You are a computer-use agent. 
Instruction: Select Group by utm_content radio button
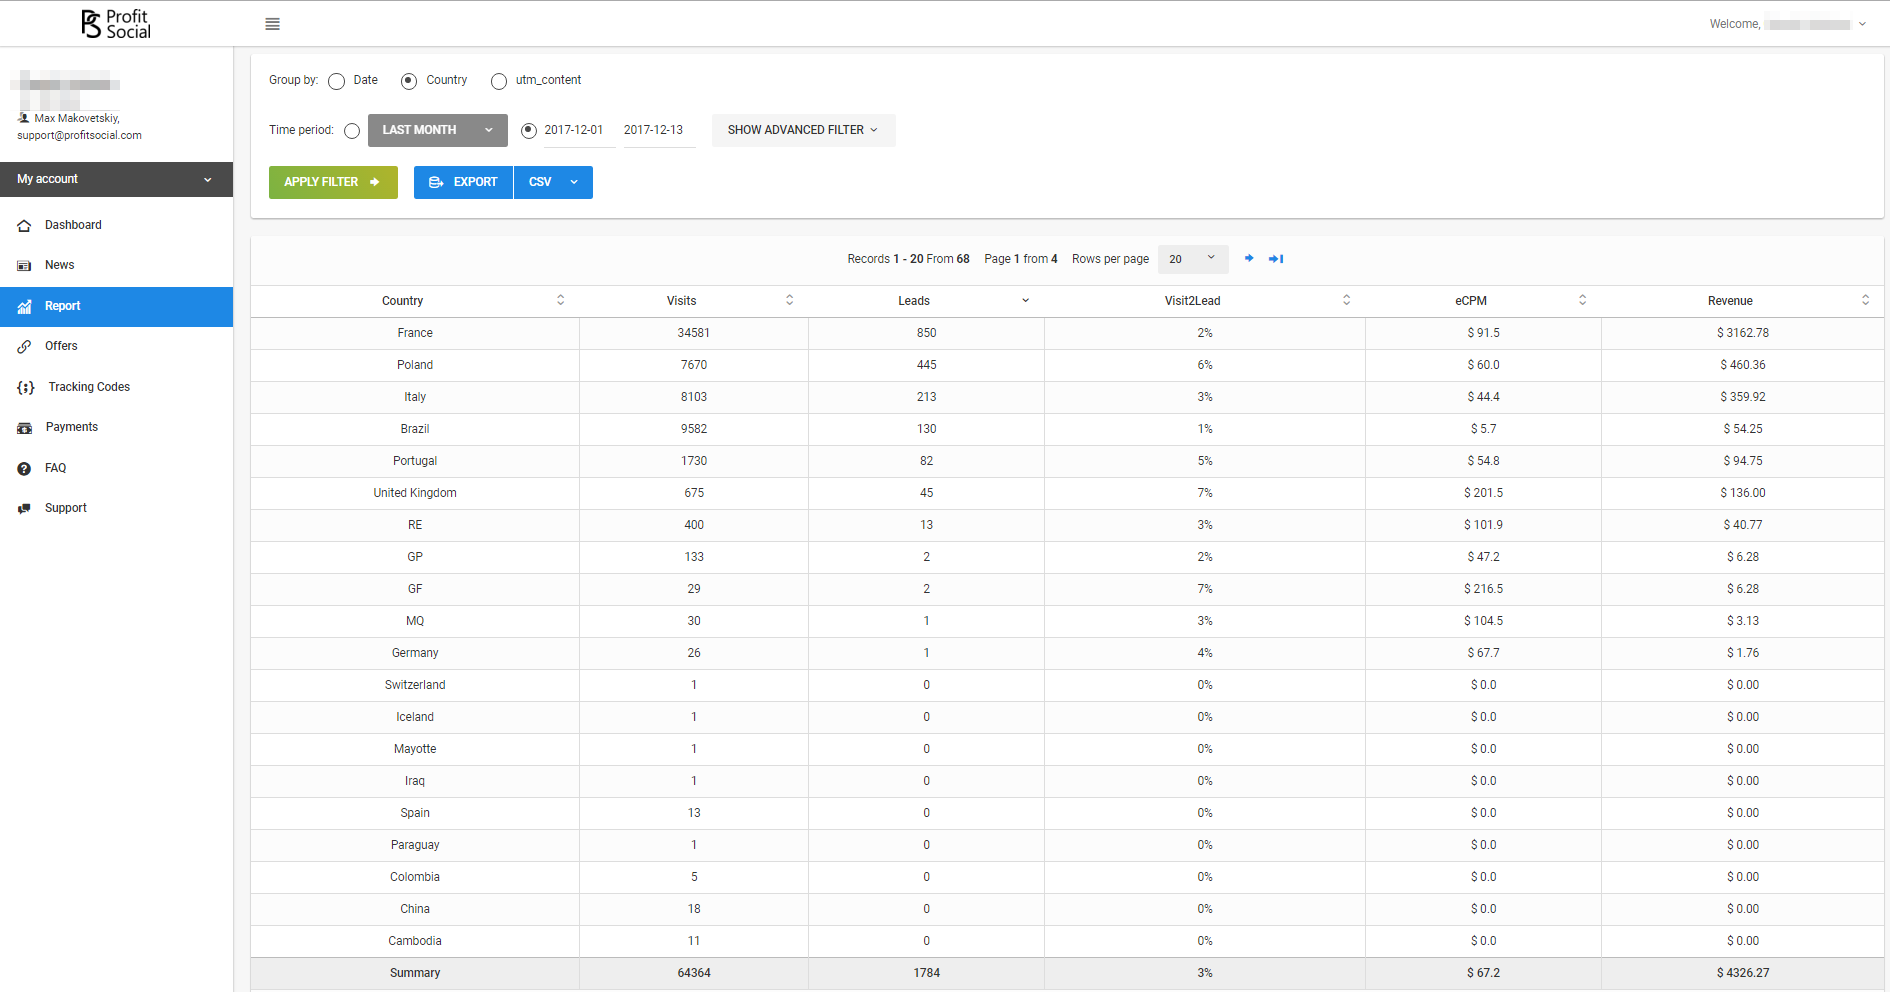tap(499, 81)
